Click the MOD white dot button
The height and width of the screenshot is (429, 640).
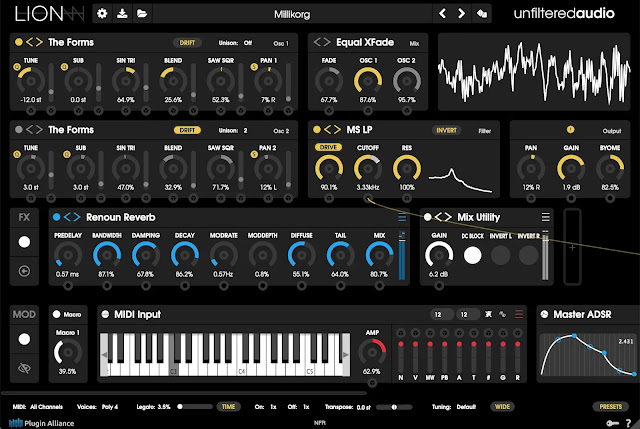coord(24,339)
